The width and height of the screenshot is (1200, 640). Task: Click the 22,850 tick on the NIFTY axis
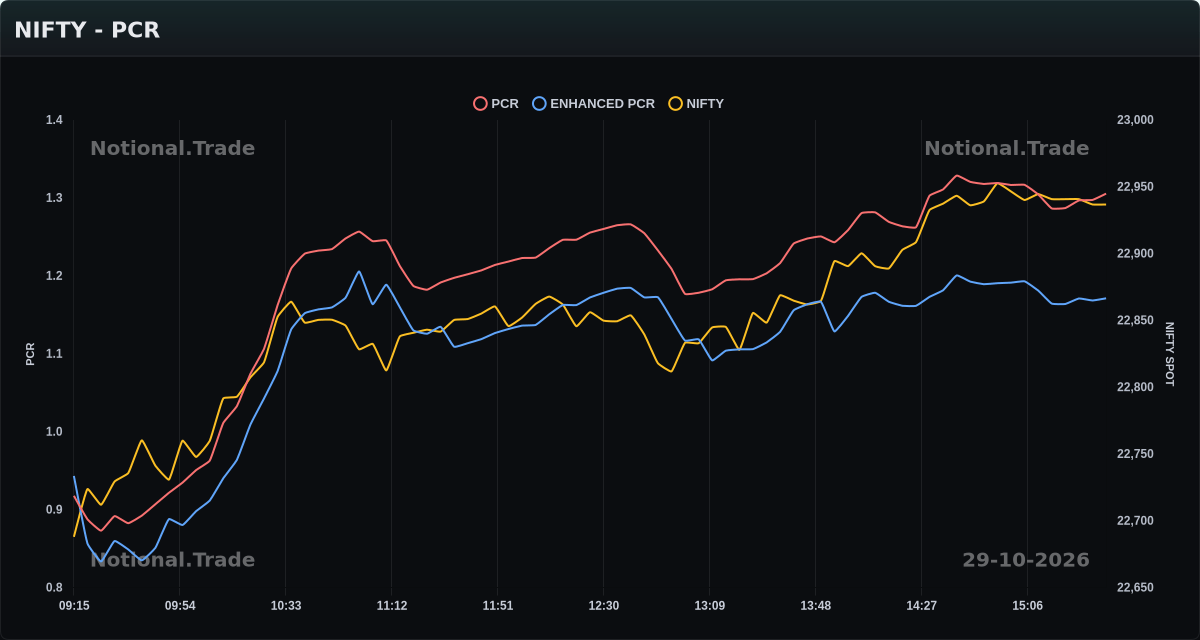point(1135,321)
